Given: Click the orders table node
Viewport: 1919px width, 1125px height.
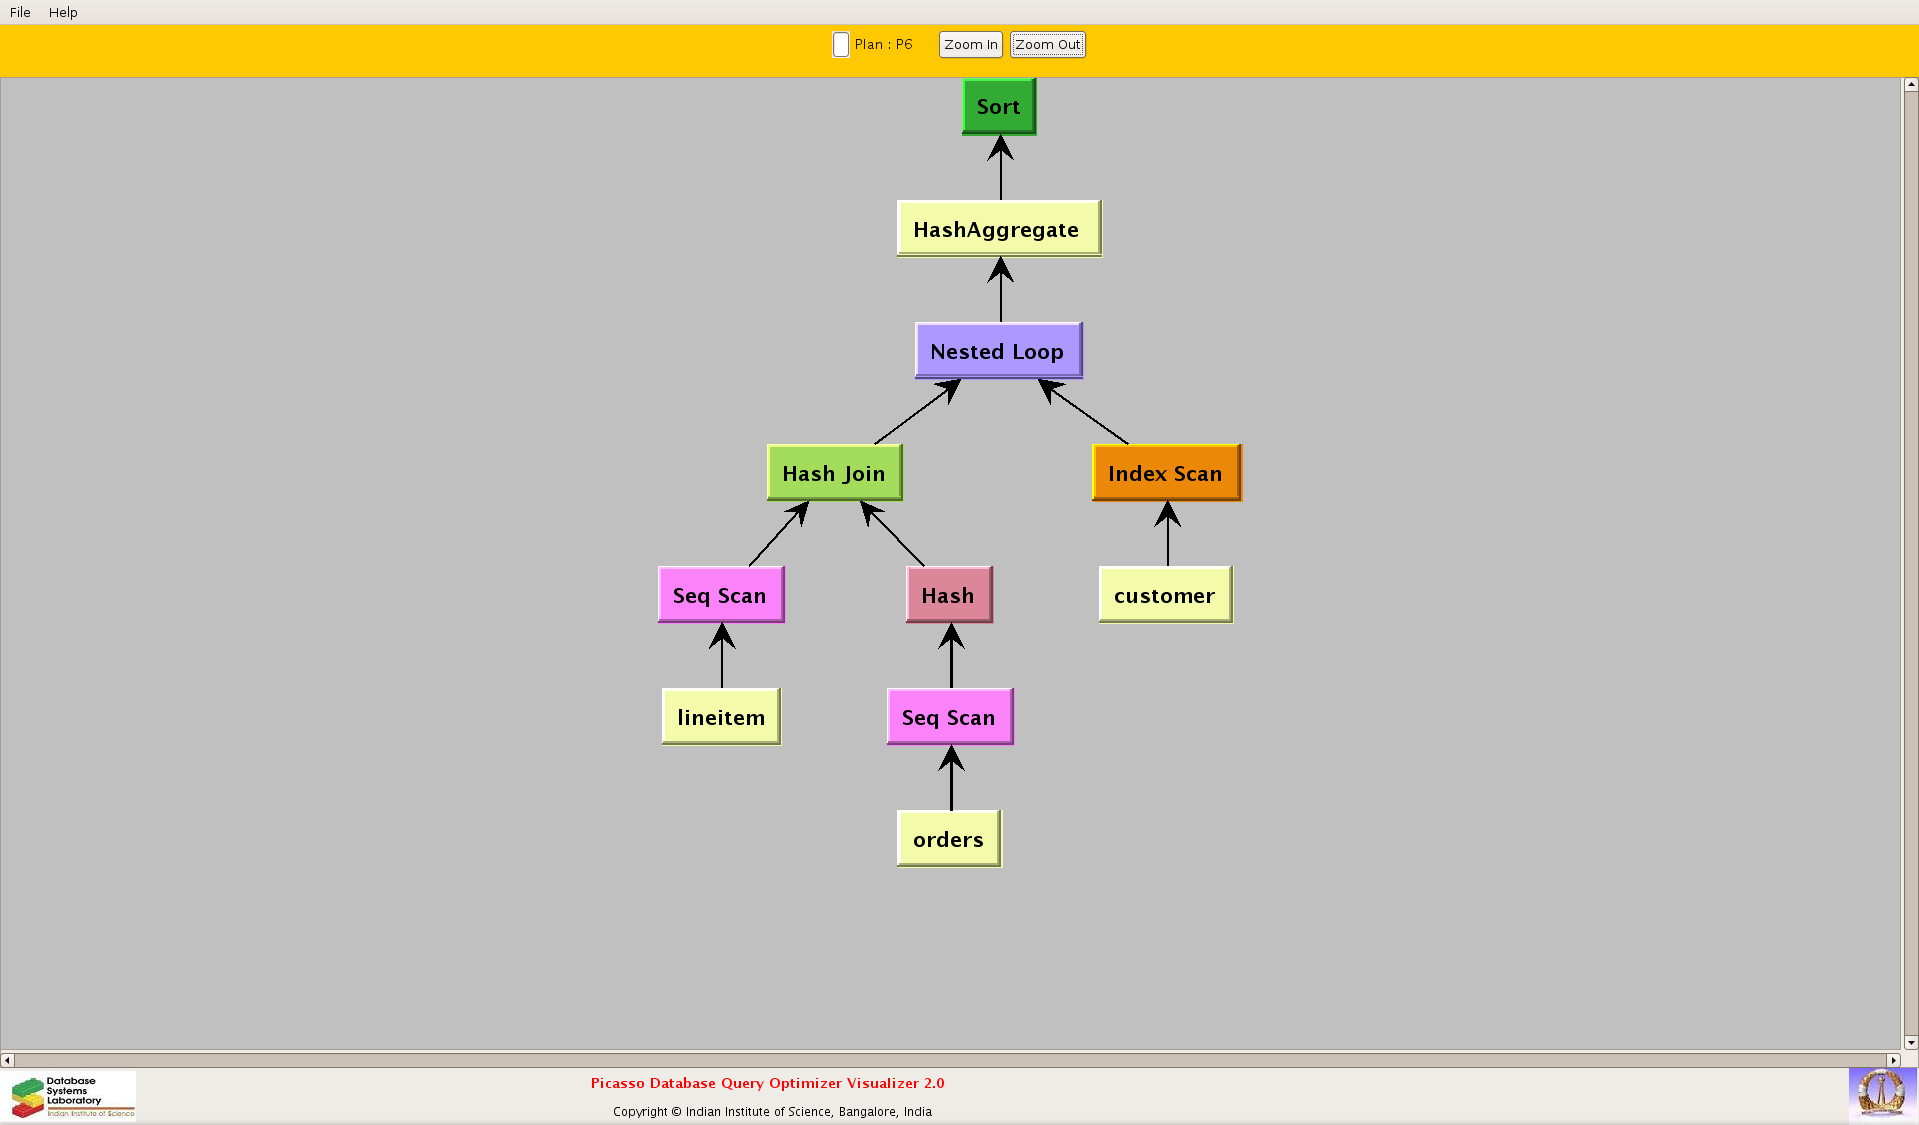Looking at the screenshot, I should tap(948, 839).
